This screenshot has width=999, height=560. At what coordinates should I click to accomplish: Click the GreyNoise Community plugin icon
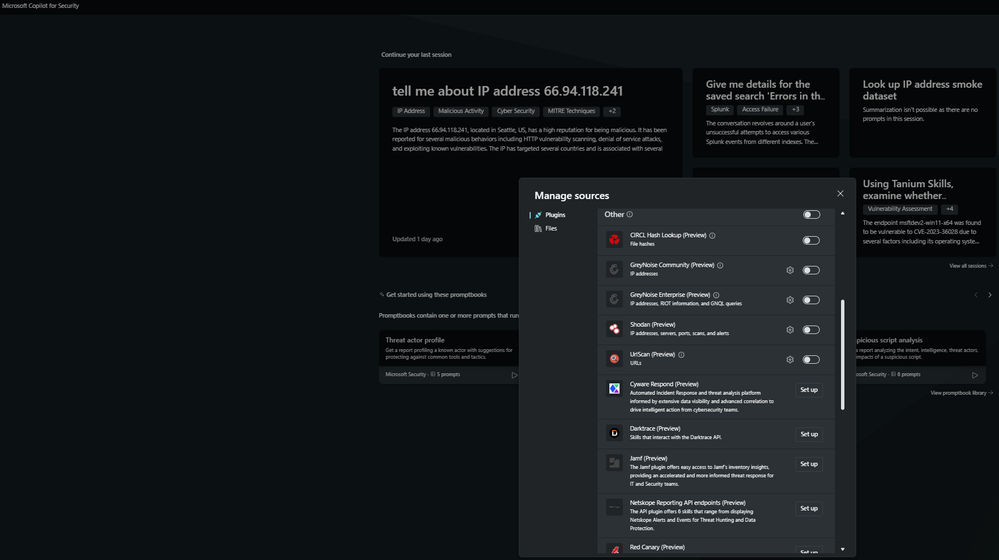tap(614, 269)
